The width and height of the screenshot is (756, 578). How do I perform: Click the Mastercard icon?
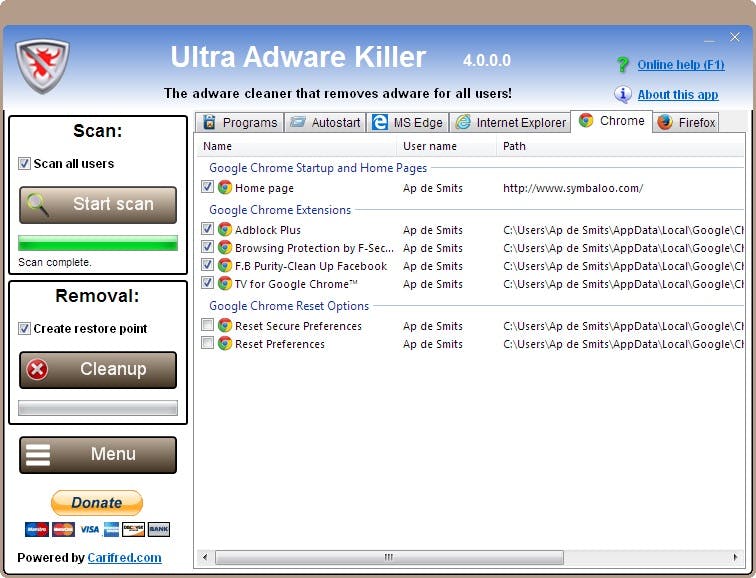click(63, 529)
